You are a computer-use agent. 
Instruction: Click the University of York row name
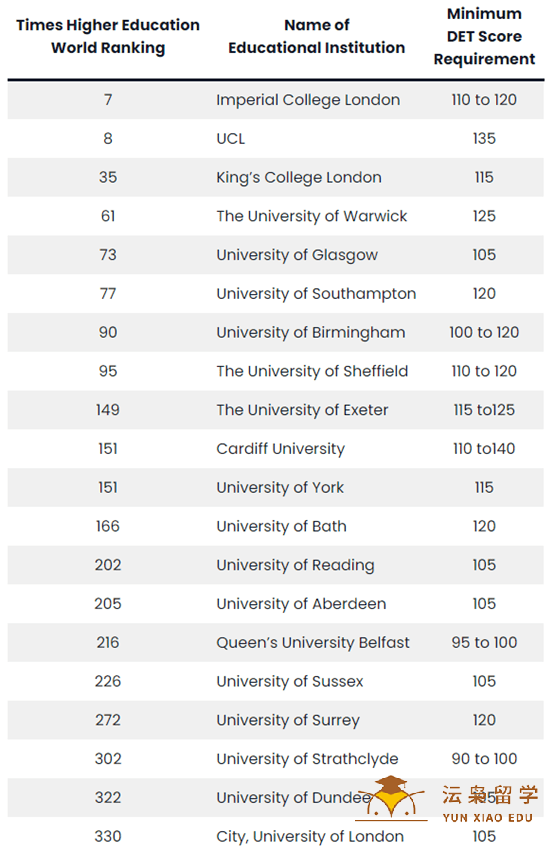pos(280,487)
